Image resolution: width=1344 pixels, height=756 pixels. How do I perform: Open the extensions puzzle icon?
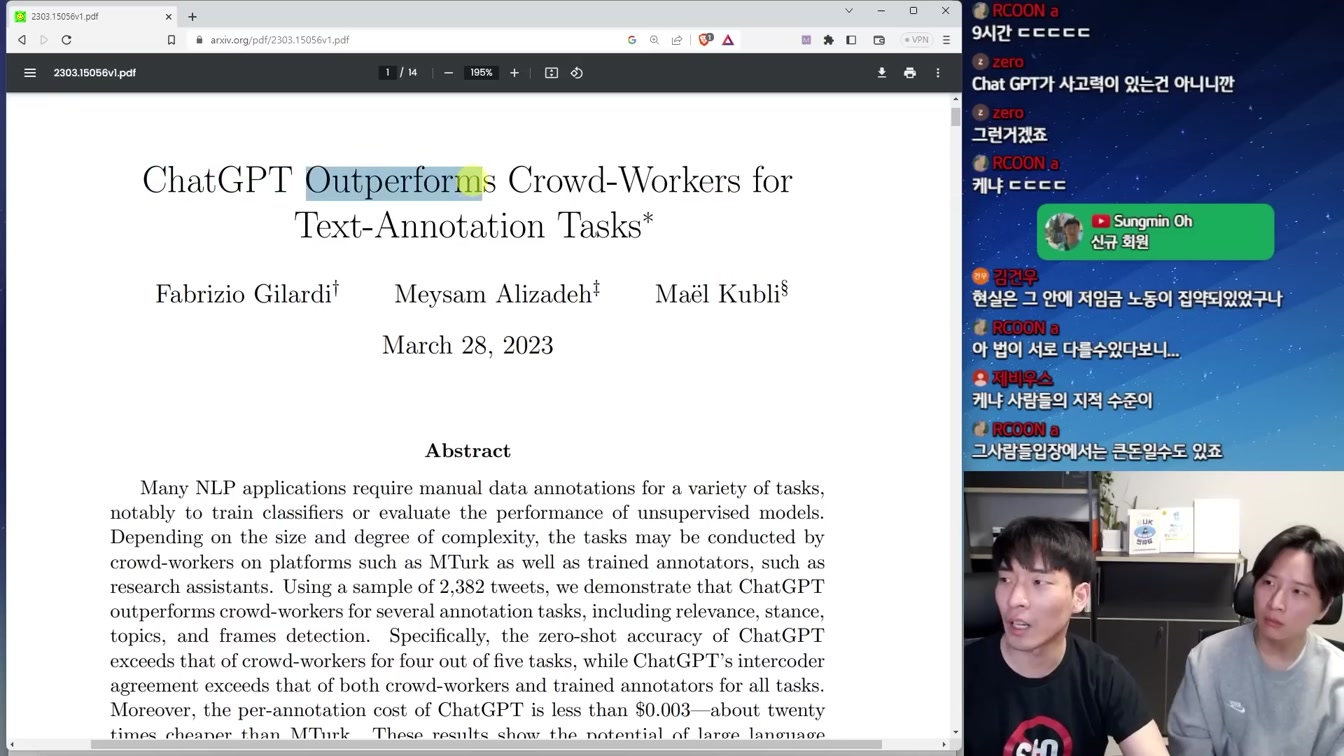[x=828, y=40]
